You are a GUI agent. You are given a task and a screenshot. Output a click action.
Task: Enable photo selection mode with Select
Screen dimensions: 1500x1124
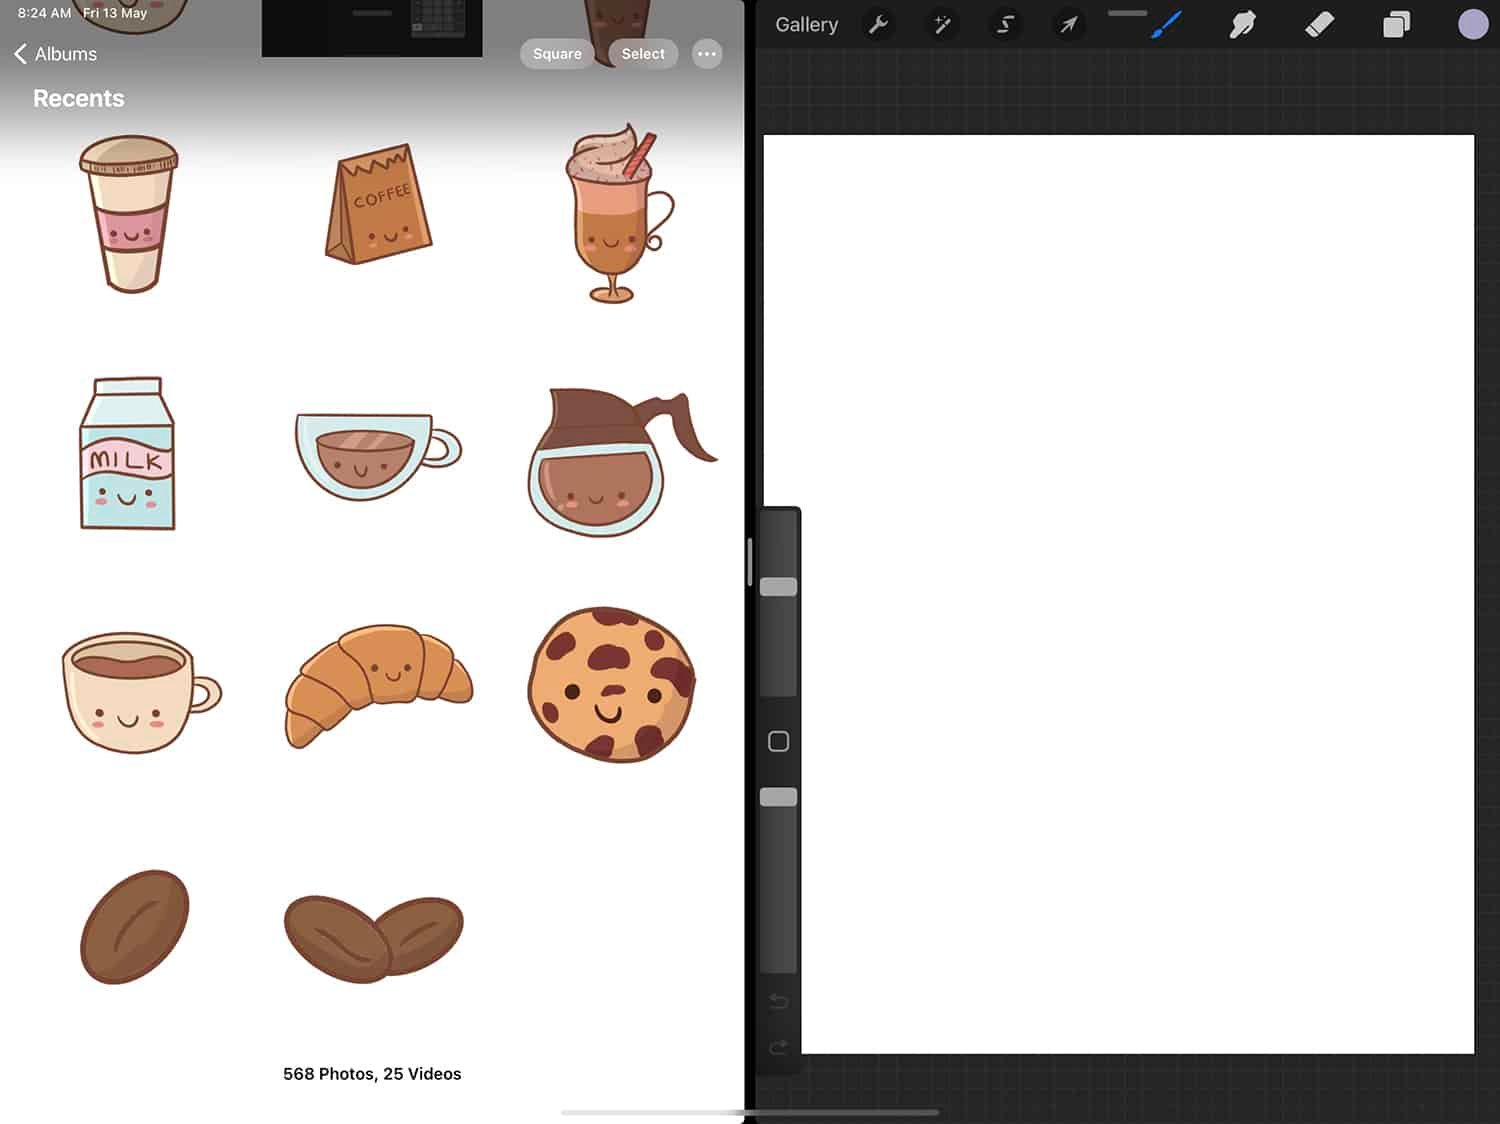point(643,53)
